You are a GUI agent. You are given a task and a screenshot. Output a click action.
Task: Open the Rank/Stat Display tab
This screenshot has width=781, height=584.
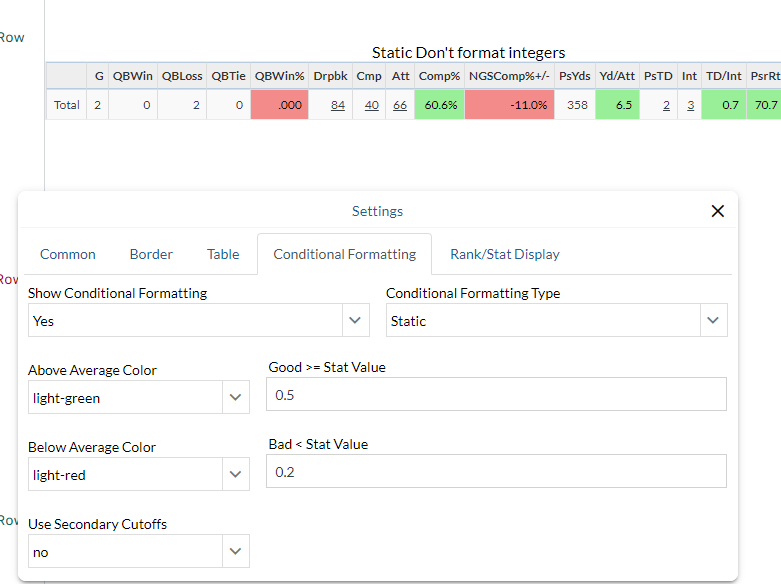(x=504, y=254)
